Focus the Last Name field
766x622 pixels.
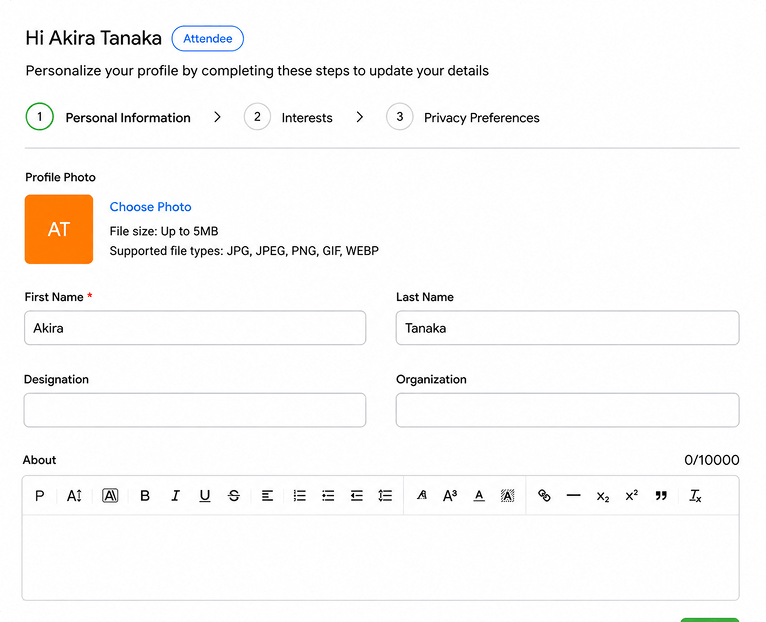click(x=568, y=328)
